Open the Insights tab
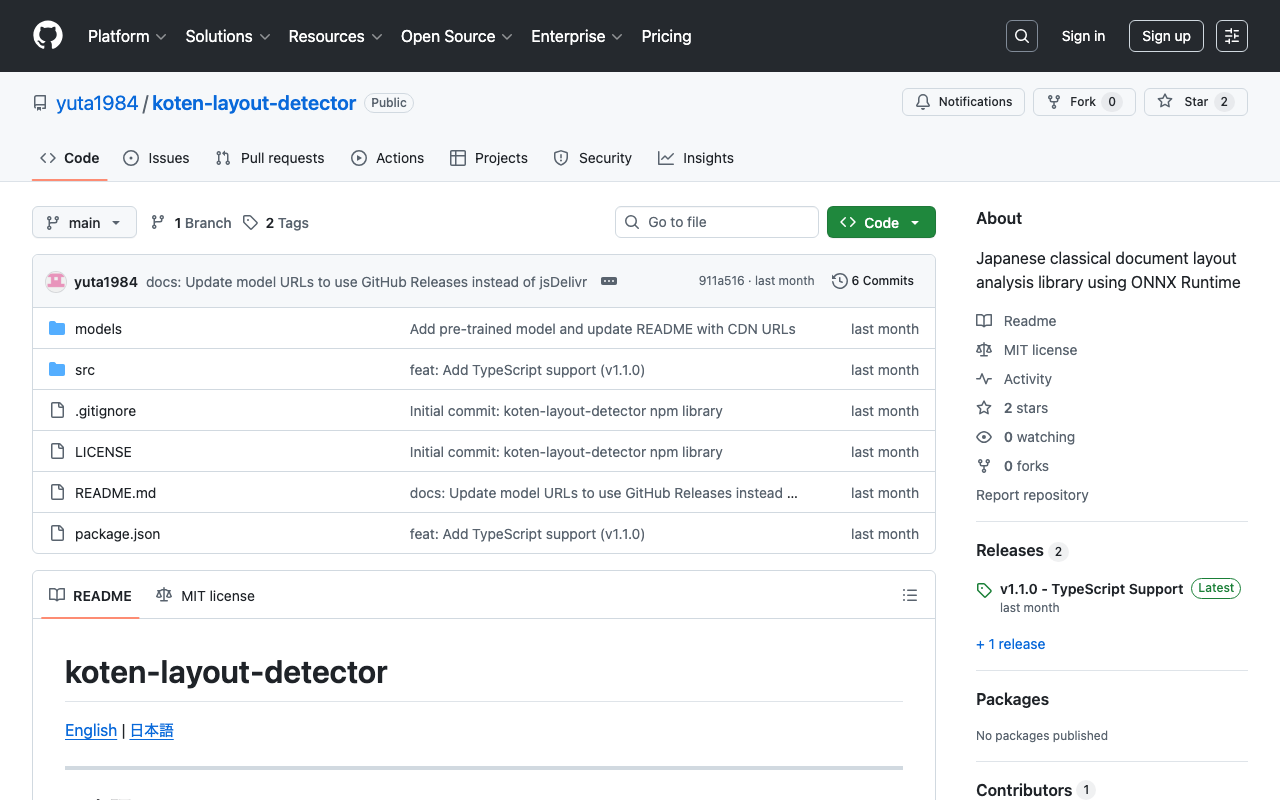 click(696, 158)
